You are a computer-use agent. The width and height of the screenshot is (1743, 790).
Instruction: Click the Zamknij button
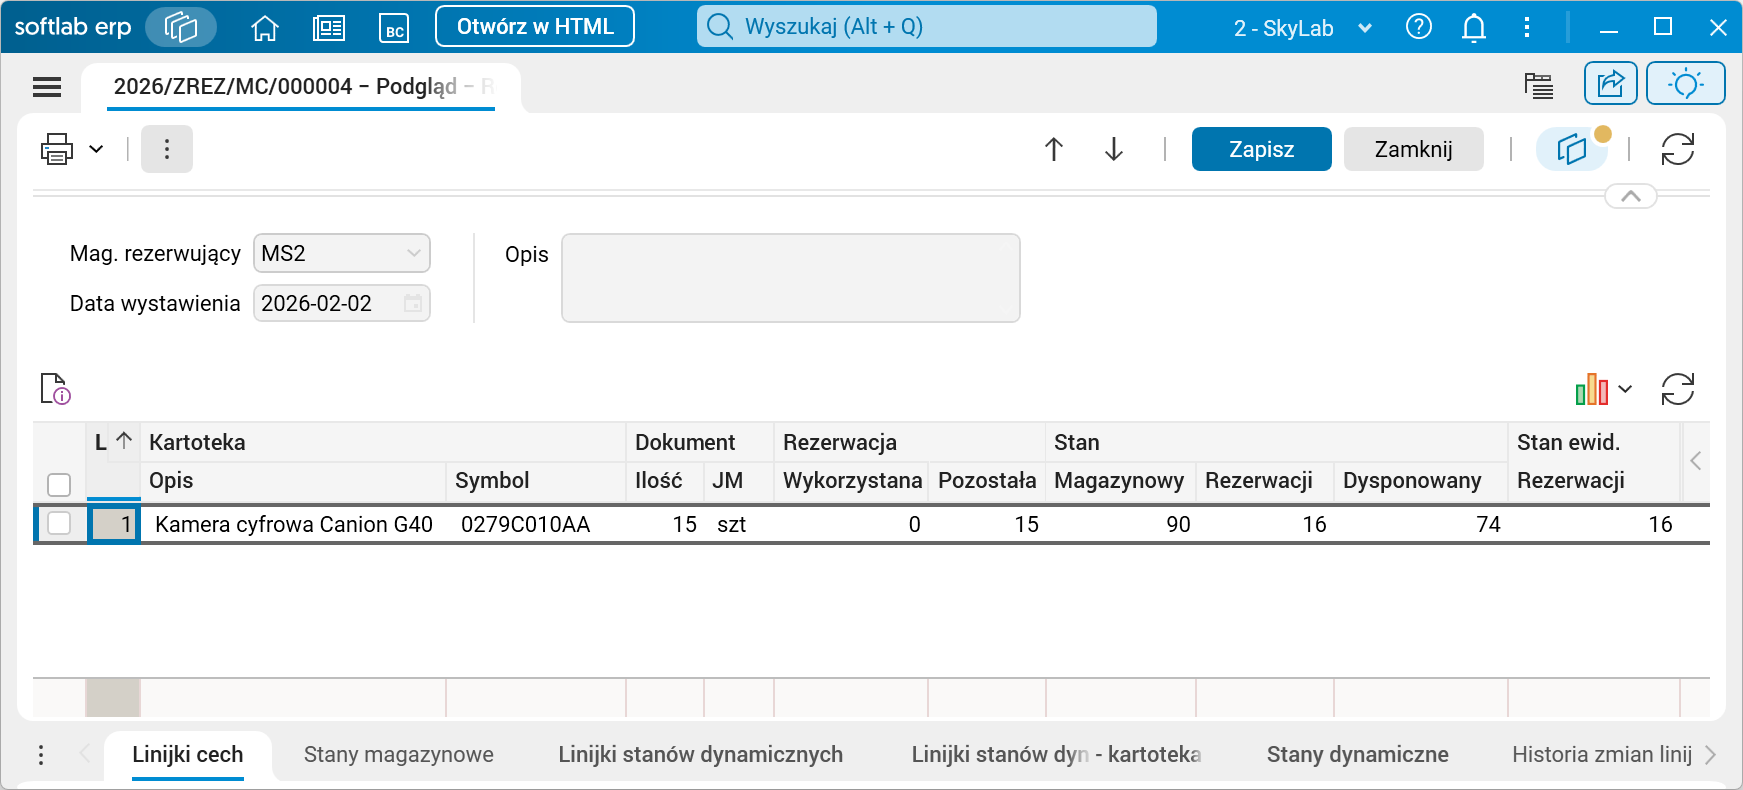[1414, 149]
